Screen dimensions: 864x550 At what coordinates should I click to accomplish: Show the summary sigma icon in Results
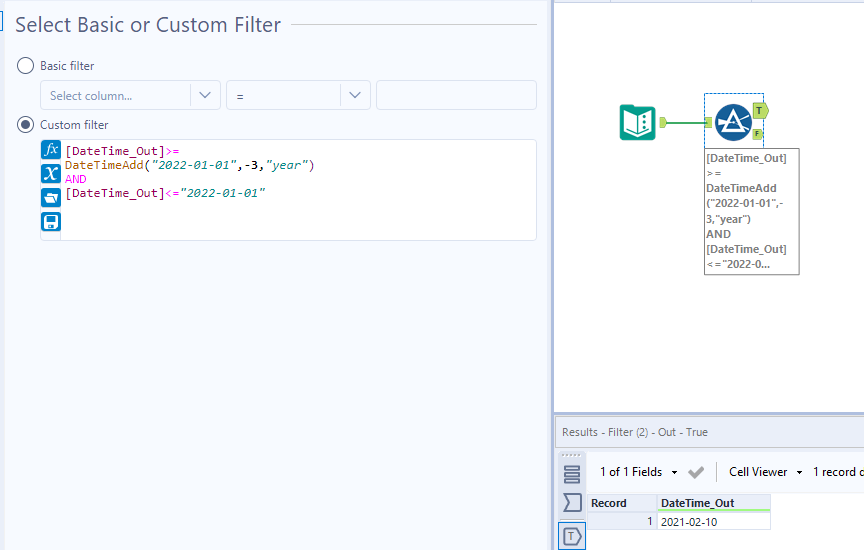(572, 503)
